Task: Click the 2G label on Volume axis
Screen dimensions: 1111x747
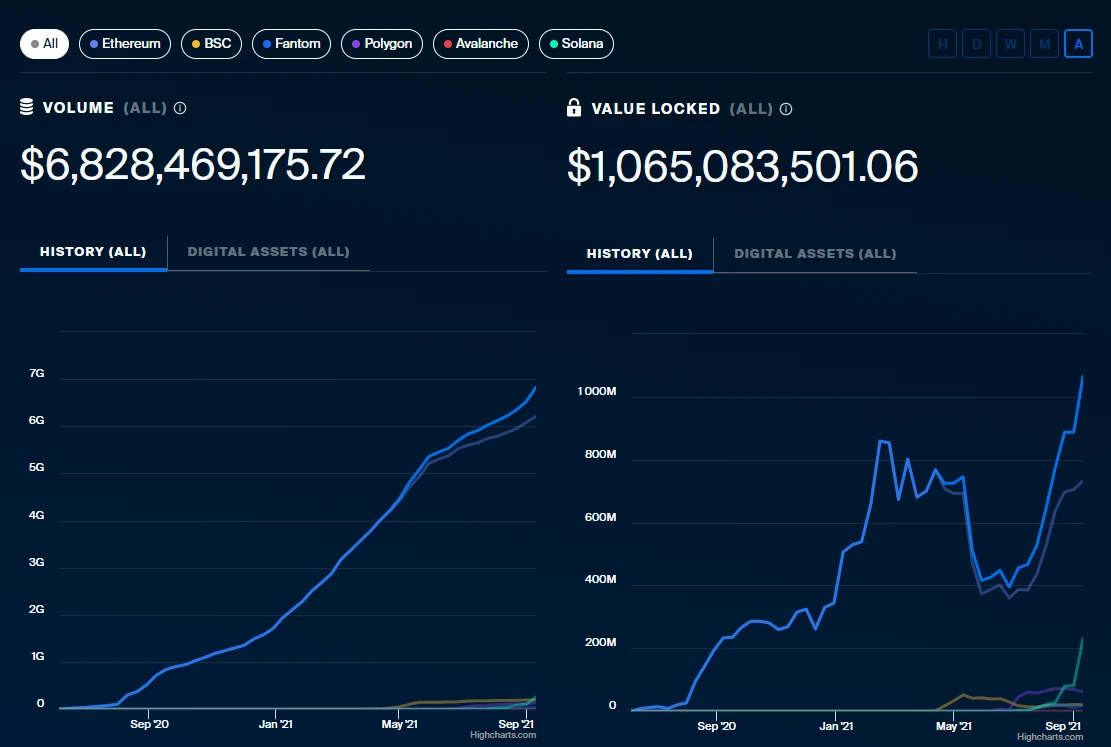Action: point(37,610)
